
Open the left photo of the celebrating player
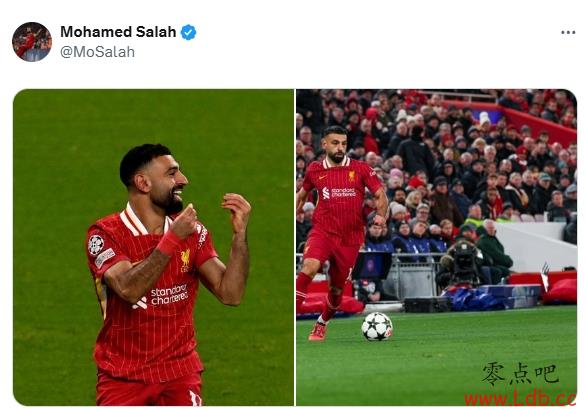[153, 247]
